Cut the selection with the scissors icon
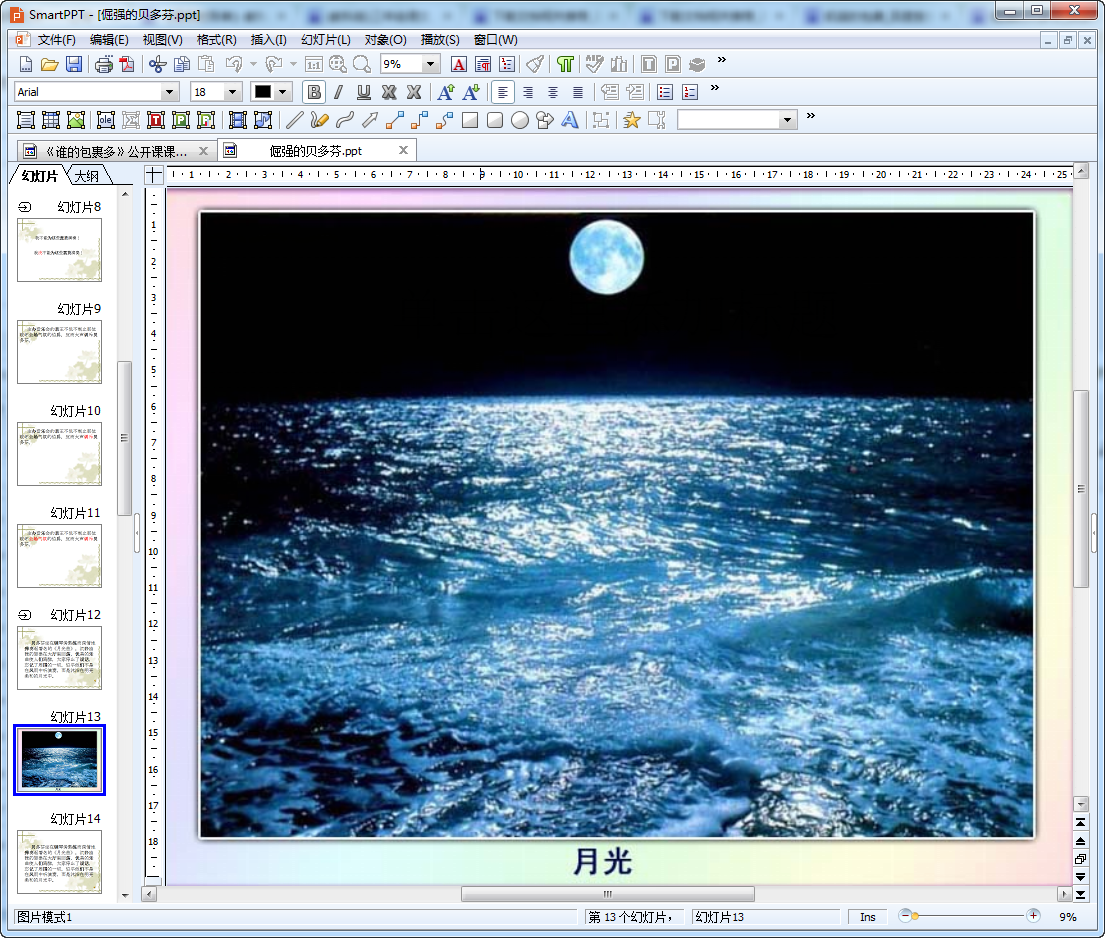This screenshot has width=1105, height=938. pyautogui.click(x=157, y=64)
